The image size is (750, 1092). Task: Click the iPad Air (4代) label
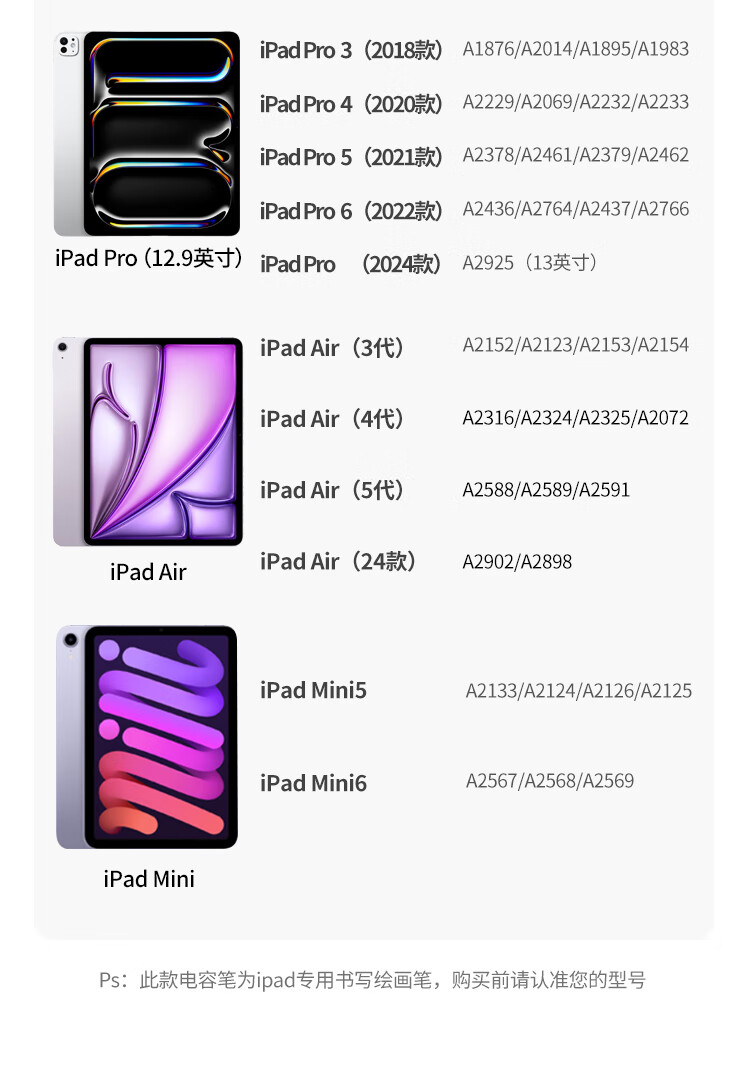click(331, 419)
